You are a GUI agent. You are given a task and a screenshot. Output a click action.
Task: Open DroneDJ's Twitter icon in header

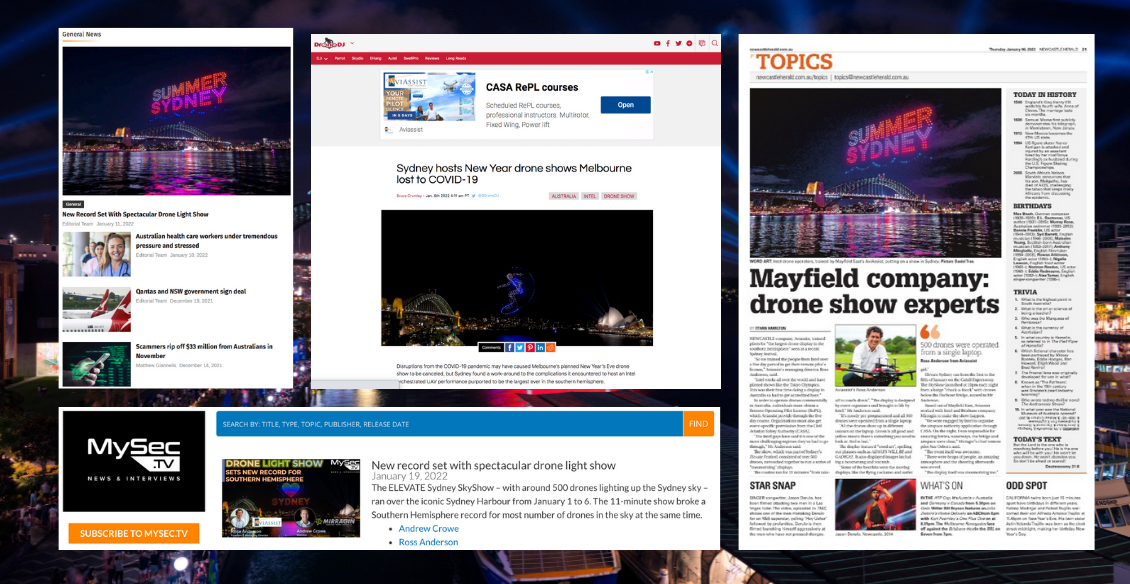(x=679, y=43)
